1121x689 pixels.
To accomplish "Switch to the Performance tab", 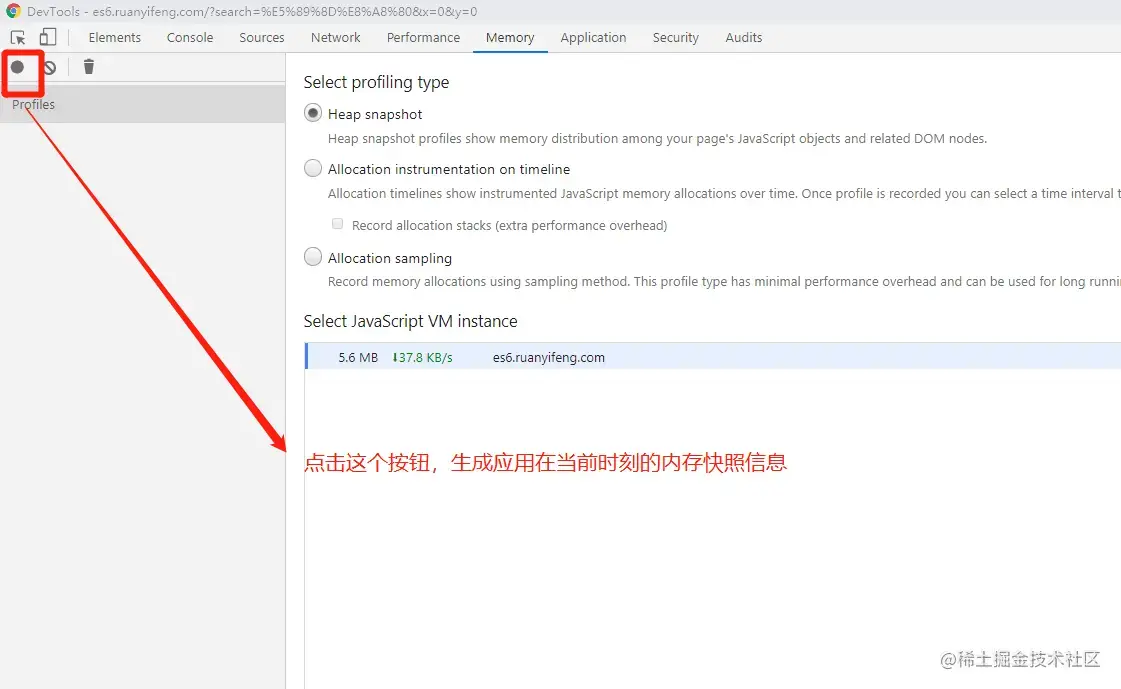I will point(423,38).
